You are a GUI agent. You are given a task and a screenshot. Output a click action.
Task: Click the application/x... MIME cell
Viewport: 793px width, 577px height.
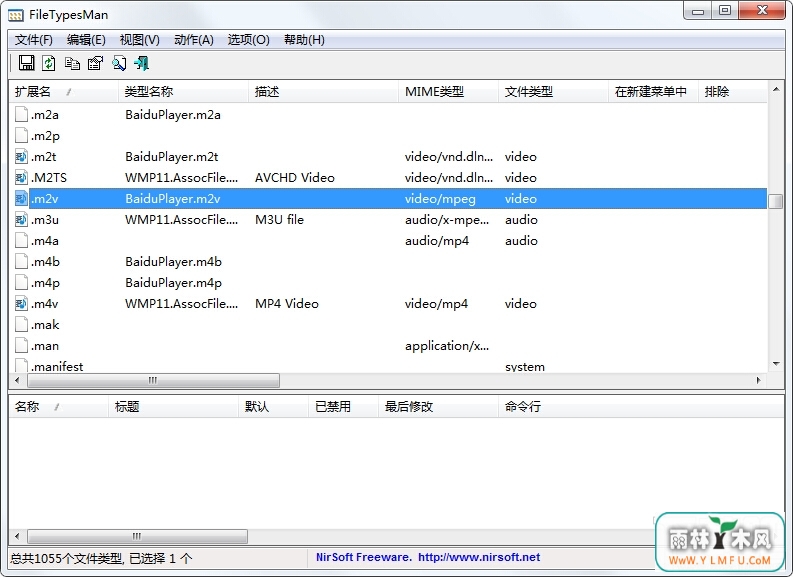click(x=447, y=345)
